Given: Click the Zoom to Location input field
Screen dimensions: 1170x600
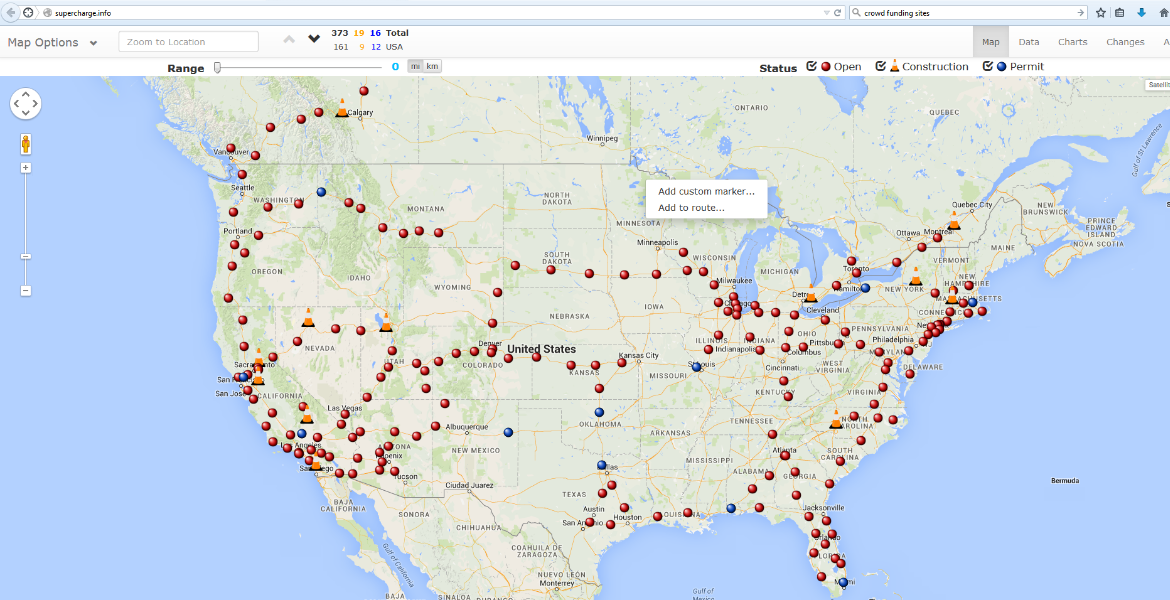Looking at the screenshot, I should (188, 42).
